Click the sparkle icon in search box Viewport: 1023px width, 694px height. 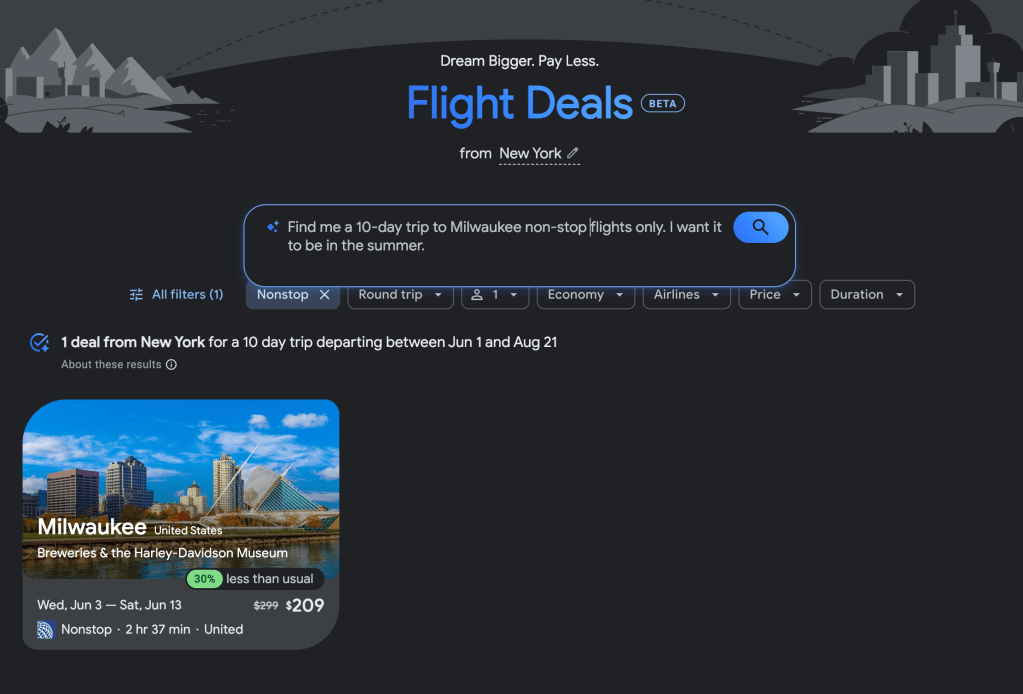(273, 227)
